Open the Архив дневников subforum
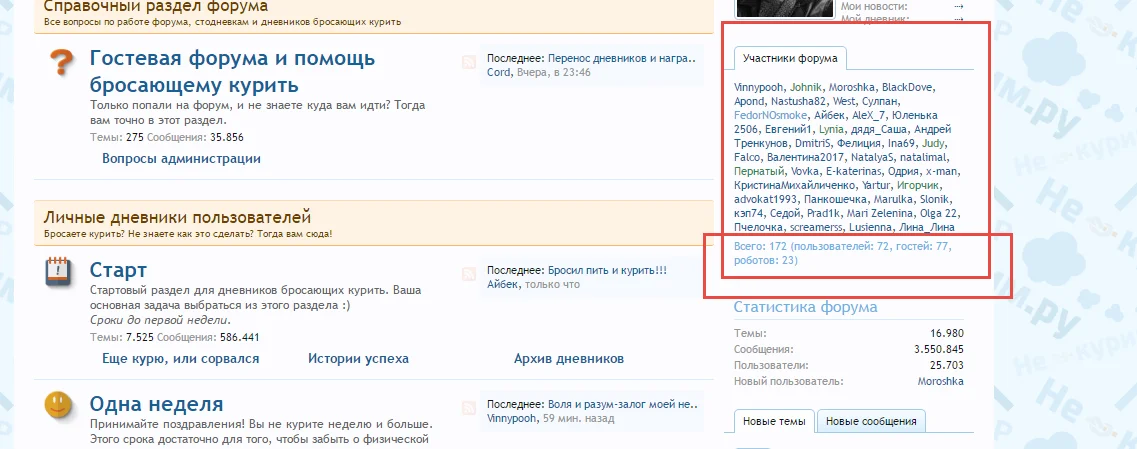 pyautogui.click(x=568, y=358)
